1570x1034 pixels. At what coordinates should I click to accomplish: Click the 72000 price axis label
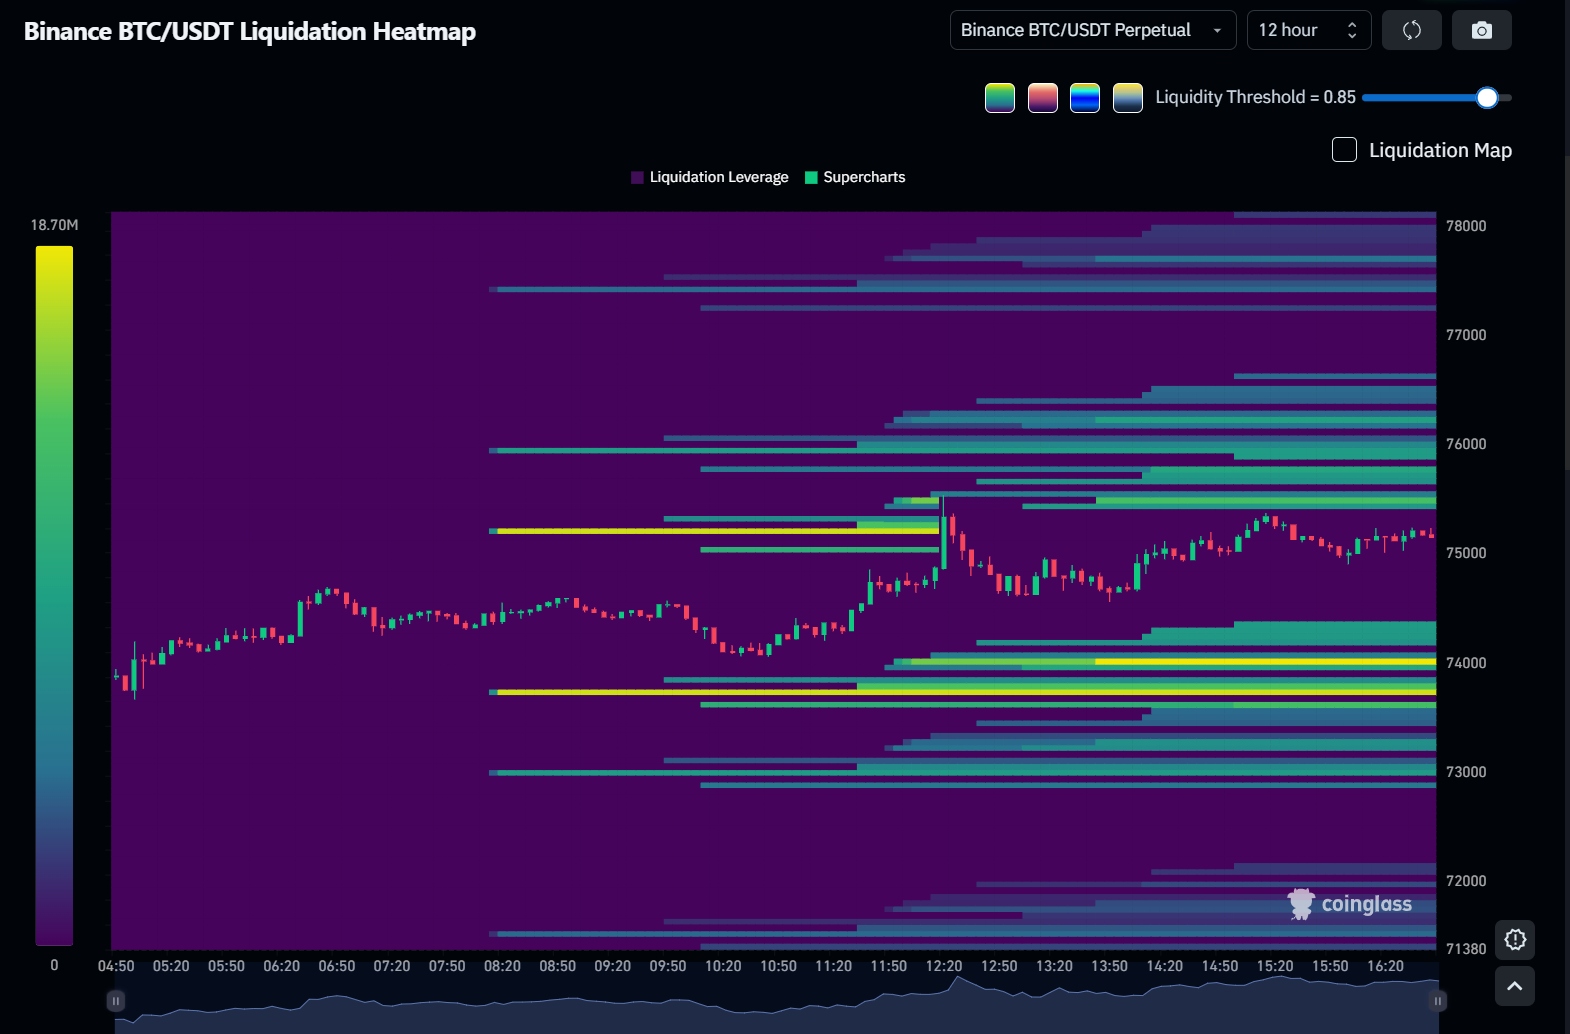coord(1466,881)
